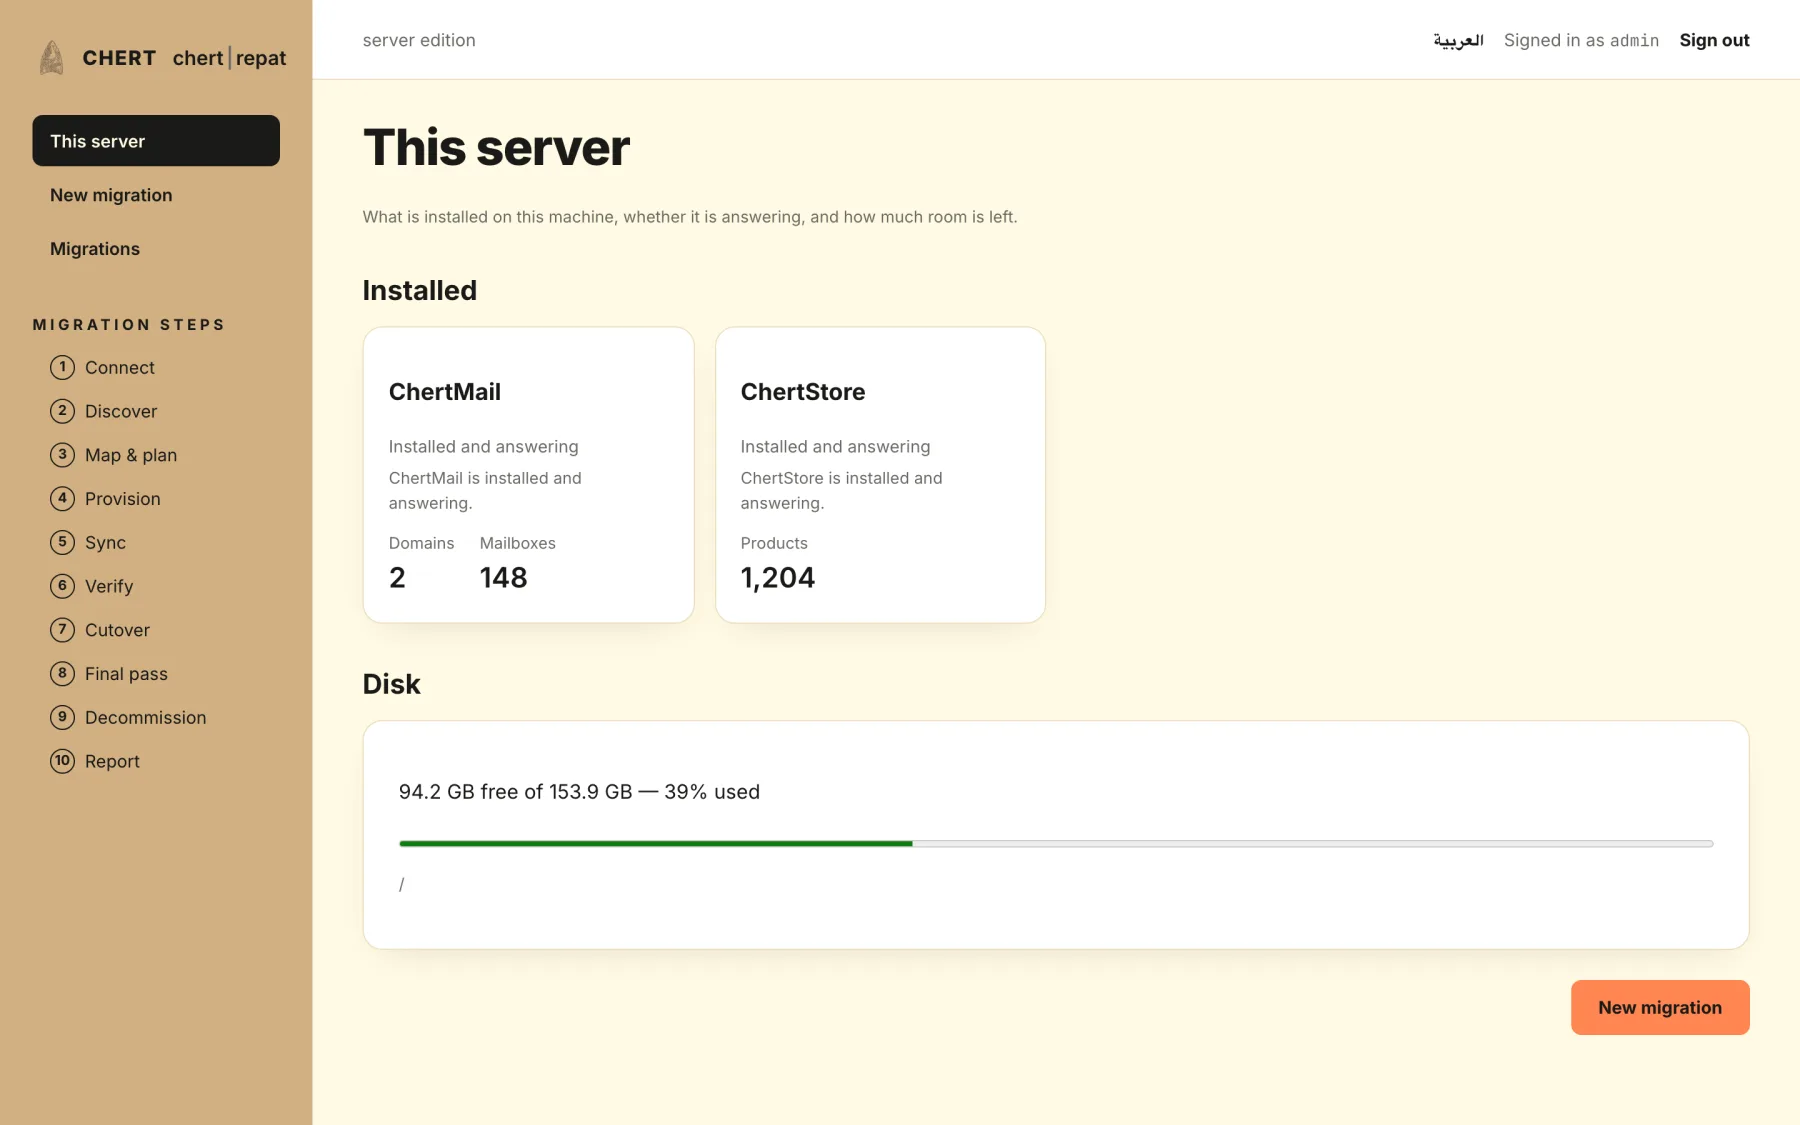The image size is (1800, 1125).
Task: Click step 3 circle icon for Map & plan
Action: 62,455
